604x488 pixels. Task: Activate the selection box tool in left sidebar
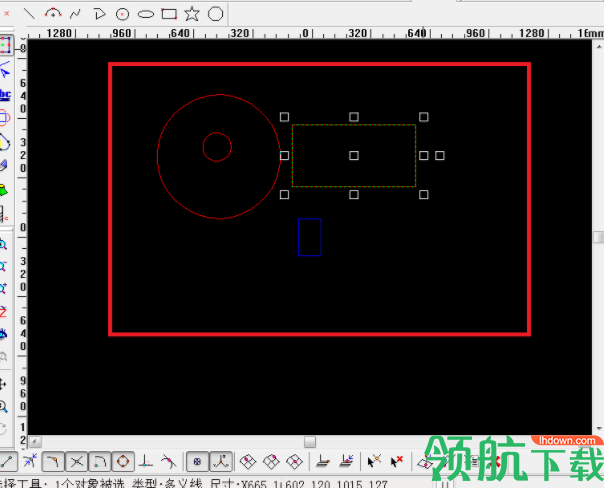[x=5, y=45]
